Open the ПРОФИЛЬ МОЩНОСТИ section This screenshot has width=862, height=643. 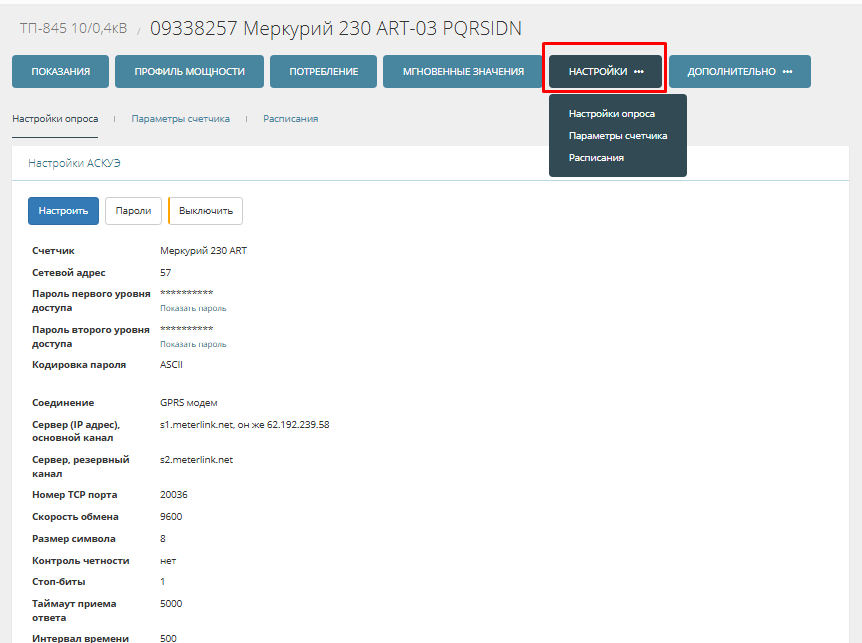coord(189,72)
